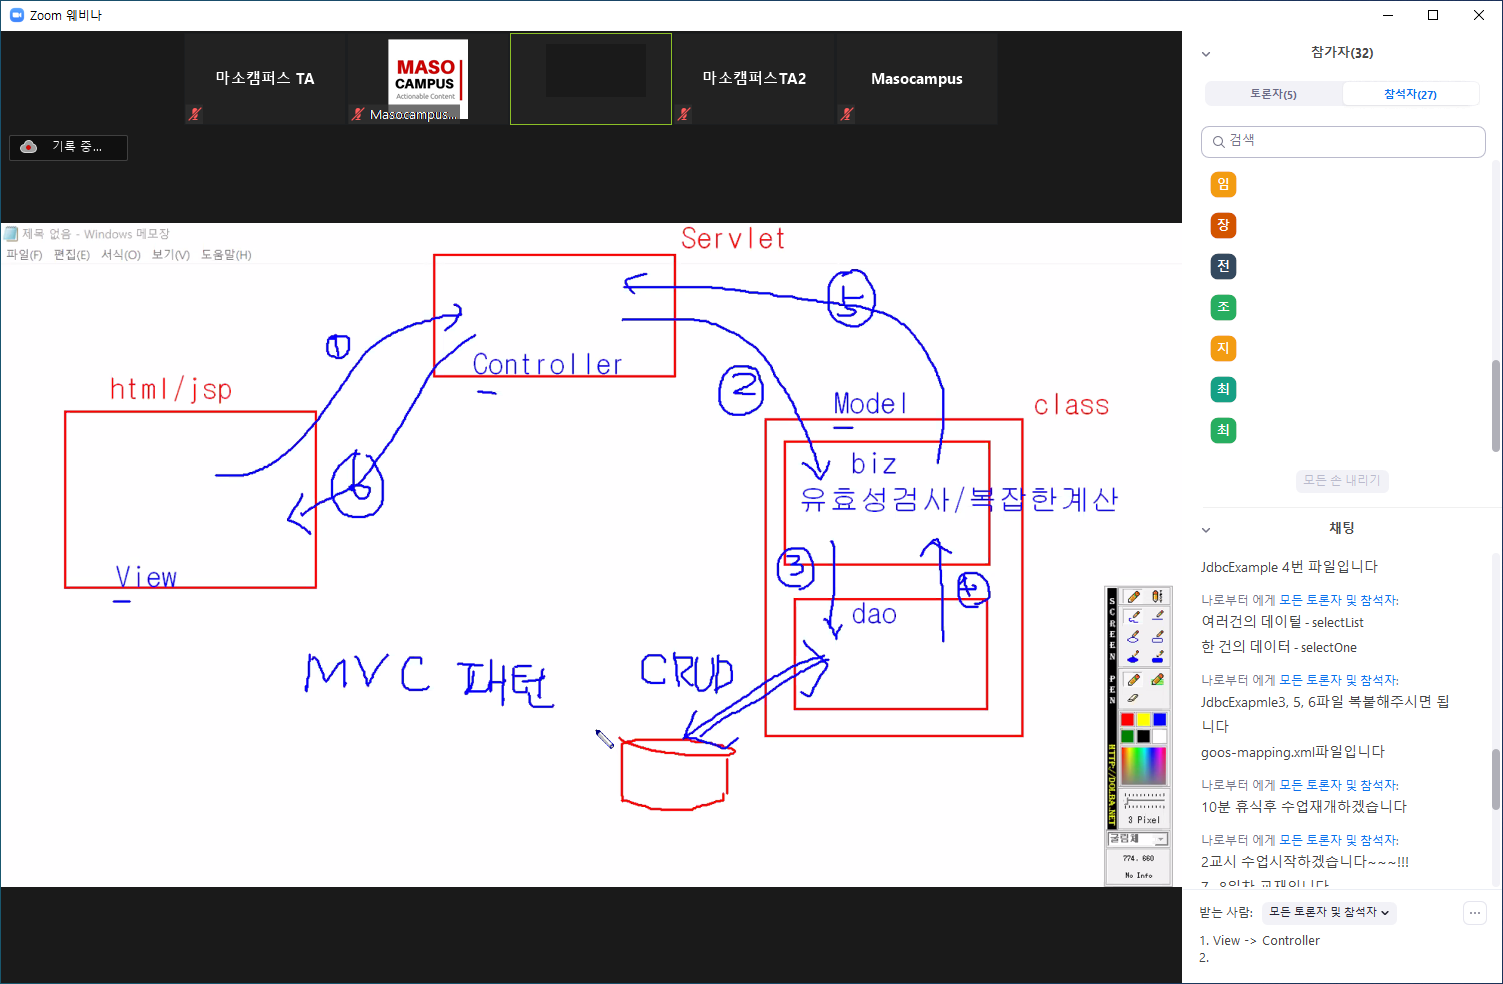Pick the red color swatch
Screen dimensions: 1503x984
click(1127, 719)
